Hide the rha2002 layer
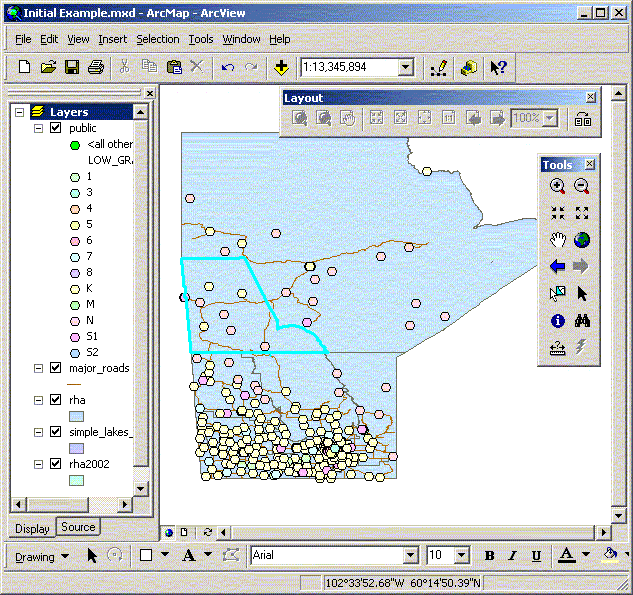 pos(56,464)
